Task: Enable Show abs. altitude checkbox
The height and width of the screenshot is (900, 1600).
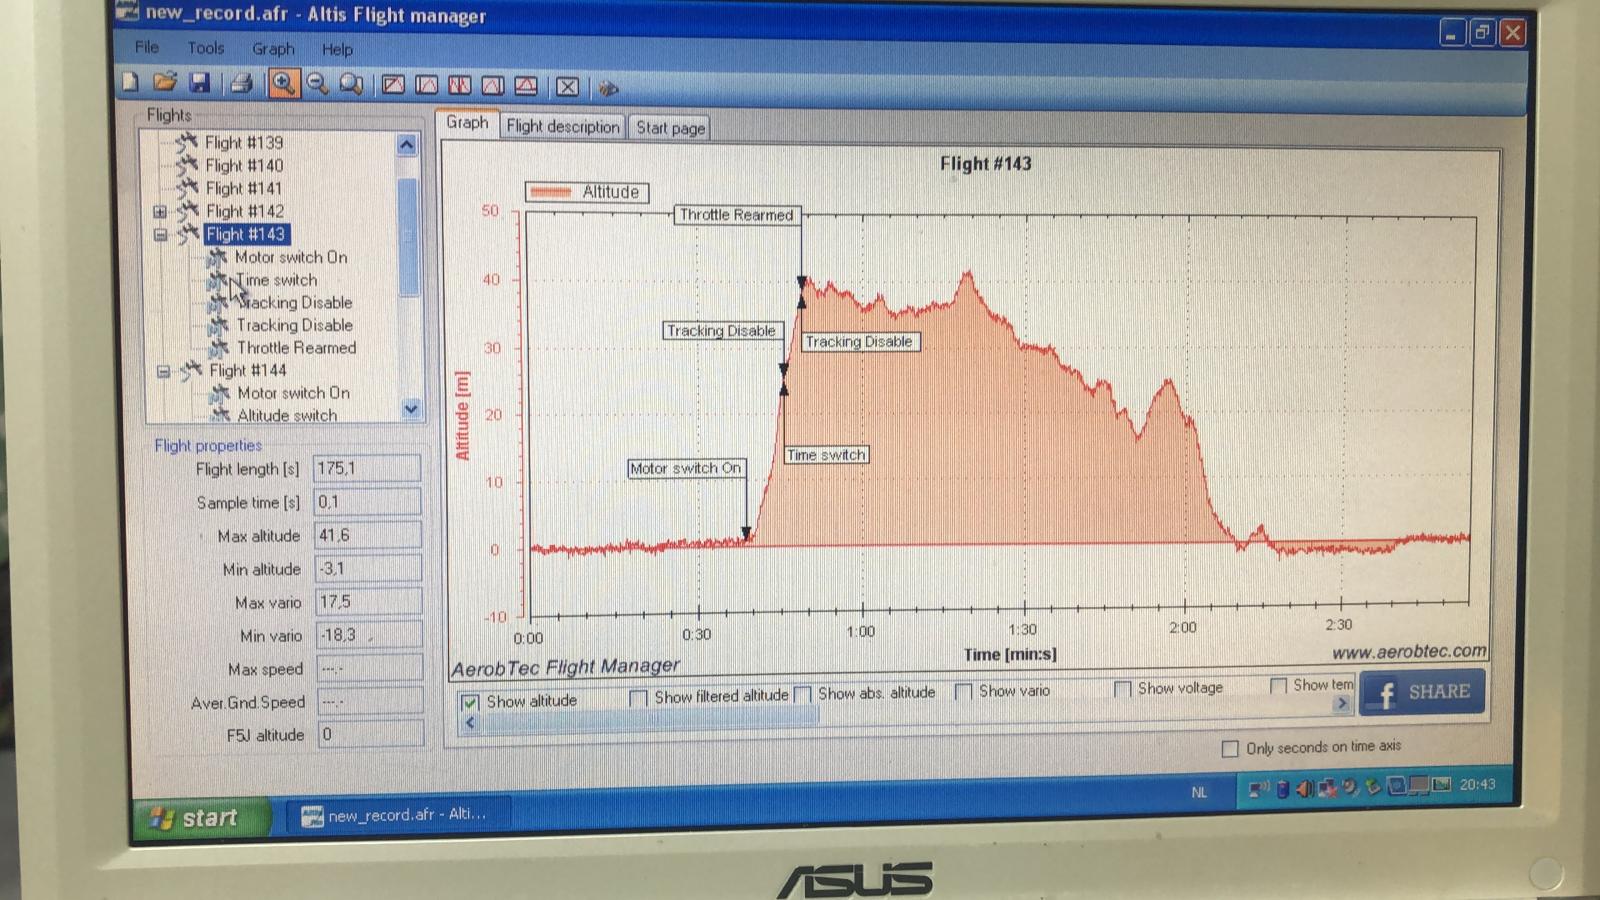Action: tap(802, 694)
